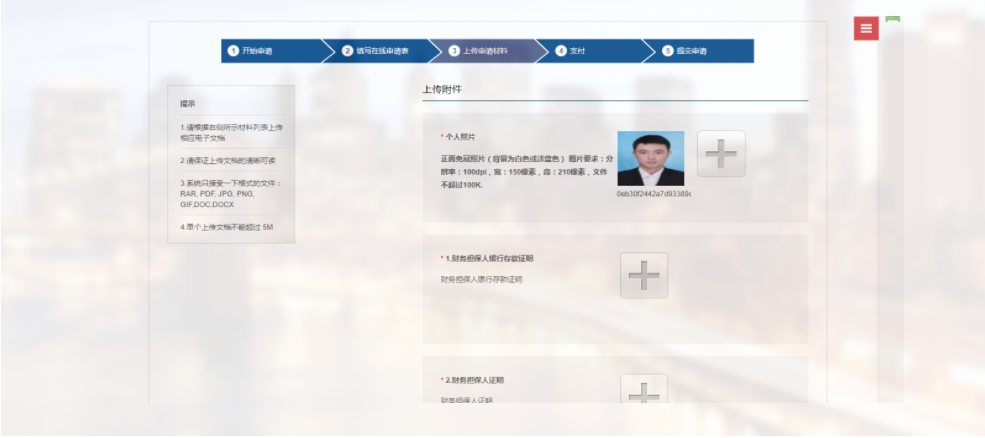The width and height of the screenshot is (985, 438).
Task: Click tip 3 listing accepted file formats
Action: (x=231, y=193)
